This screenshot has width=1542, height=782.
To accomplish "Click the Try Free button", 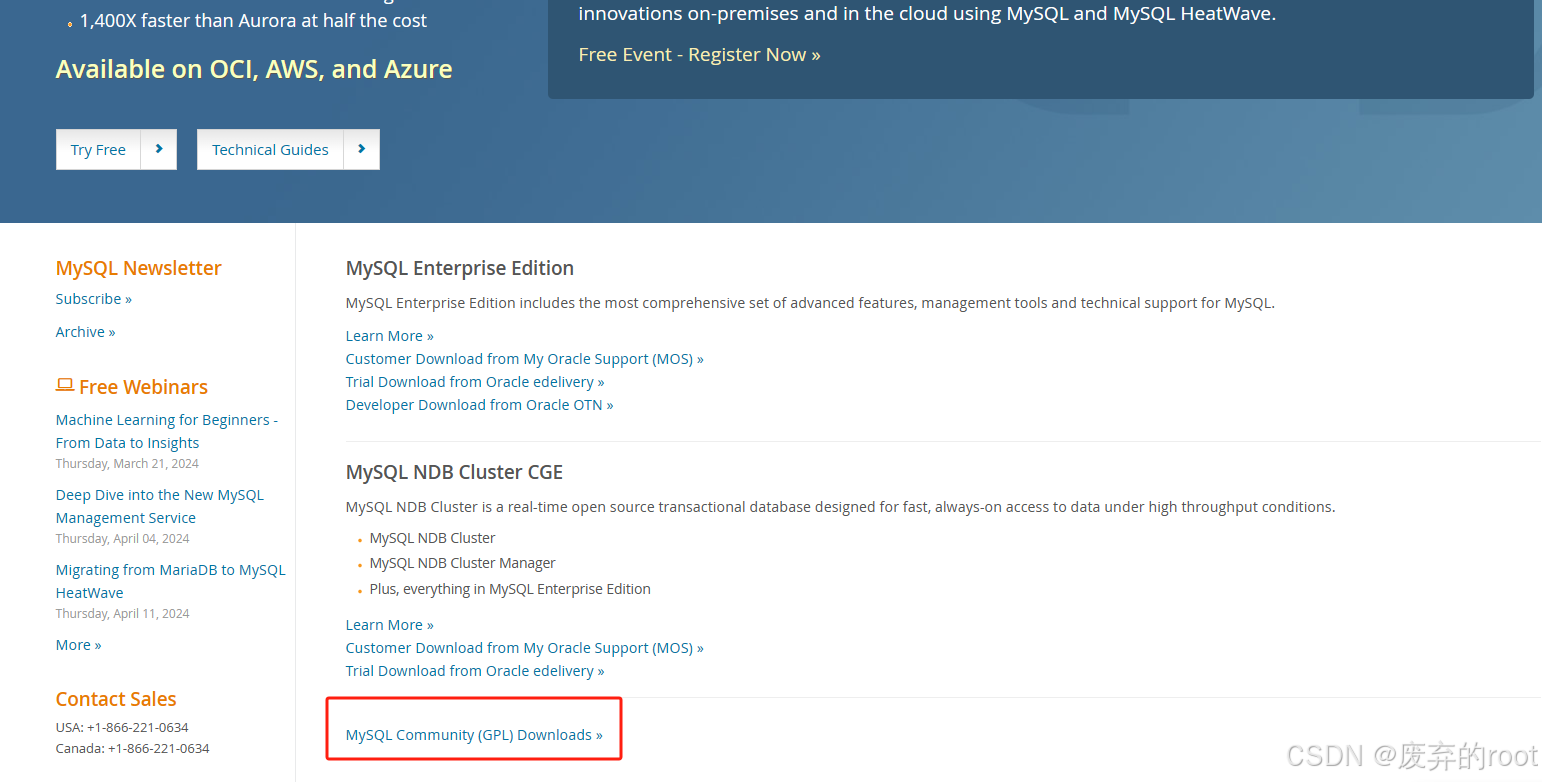I will click(98, 150).
